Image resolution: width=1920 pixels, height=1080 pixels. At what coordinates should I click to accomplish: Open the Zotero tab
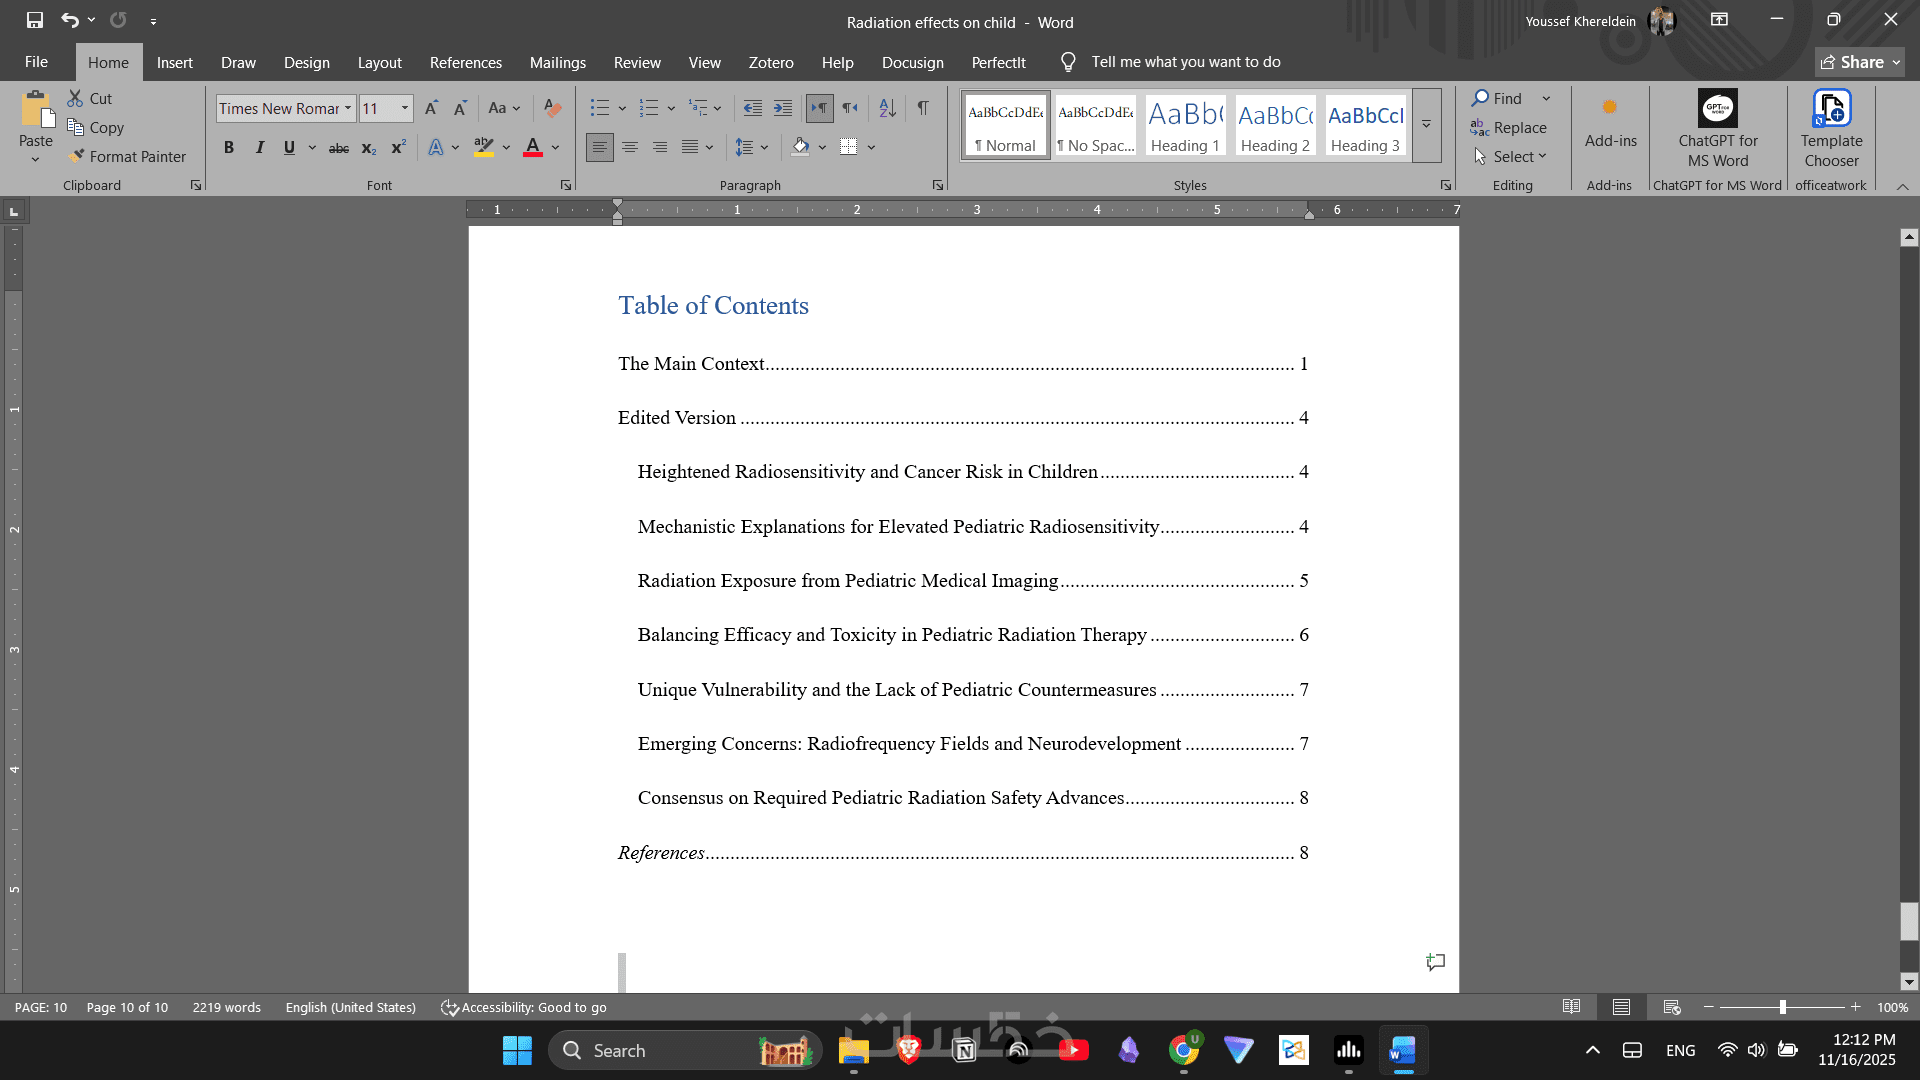pyautogui.click(x=770, y=62)
